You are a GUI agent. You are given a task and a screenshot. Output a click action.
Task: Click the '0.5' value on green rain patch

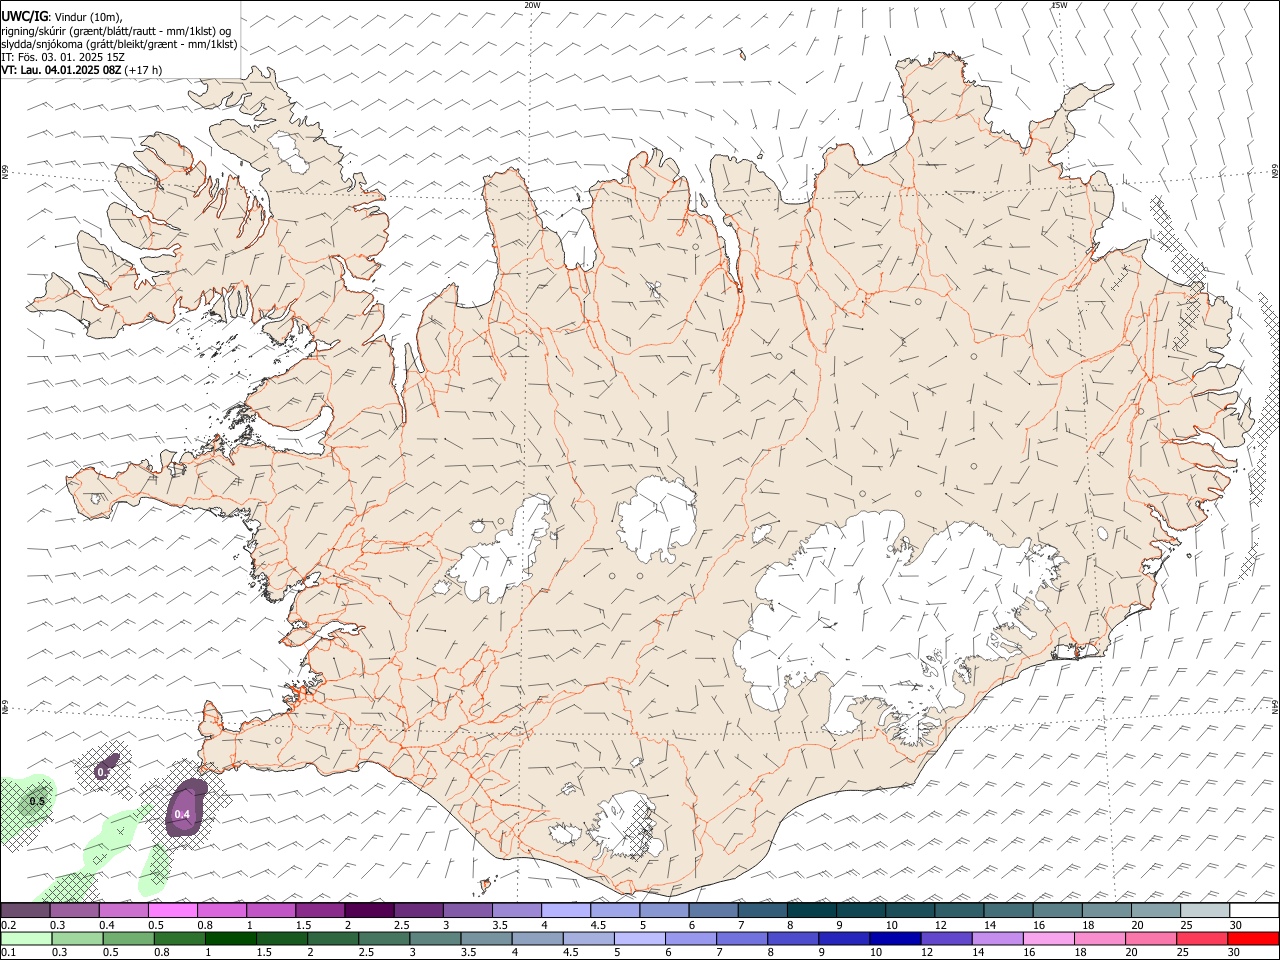pos(37,801)
